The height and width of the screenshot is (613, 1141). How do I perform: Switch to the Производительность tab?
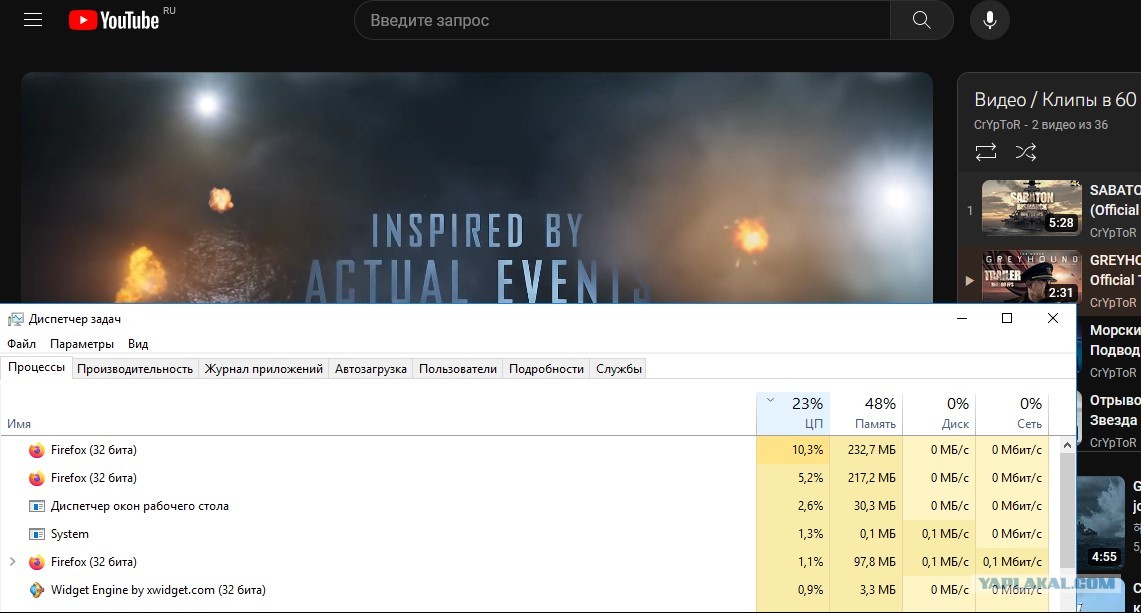pos(135,369)
